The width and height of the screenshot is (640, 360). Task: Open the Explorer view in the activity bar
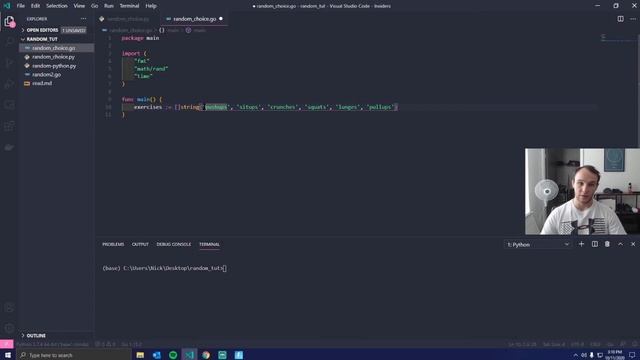pyautogui.click(x=9, y=21)
